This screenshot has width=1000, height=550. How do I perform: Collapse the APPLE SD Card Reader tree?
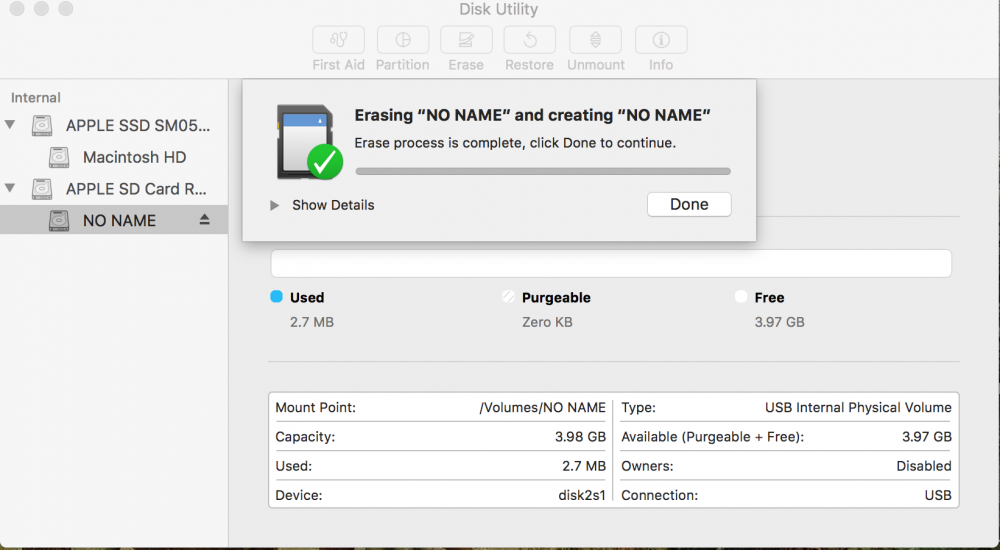click(10, 188)
